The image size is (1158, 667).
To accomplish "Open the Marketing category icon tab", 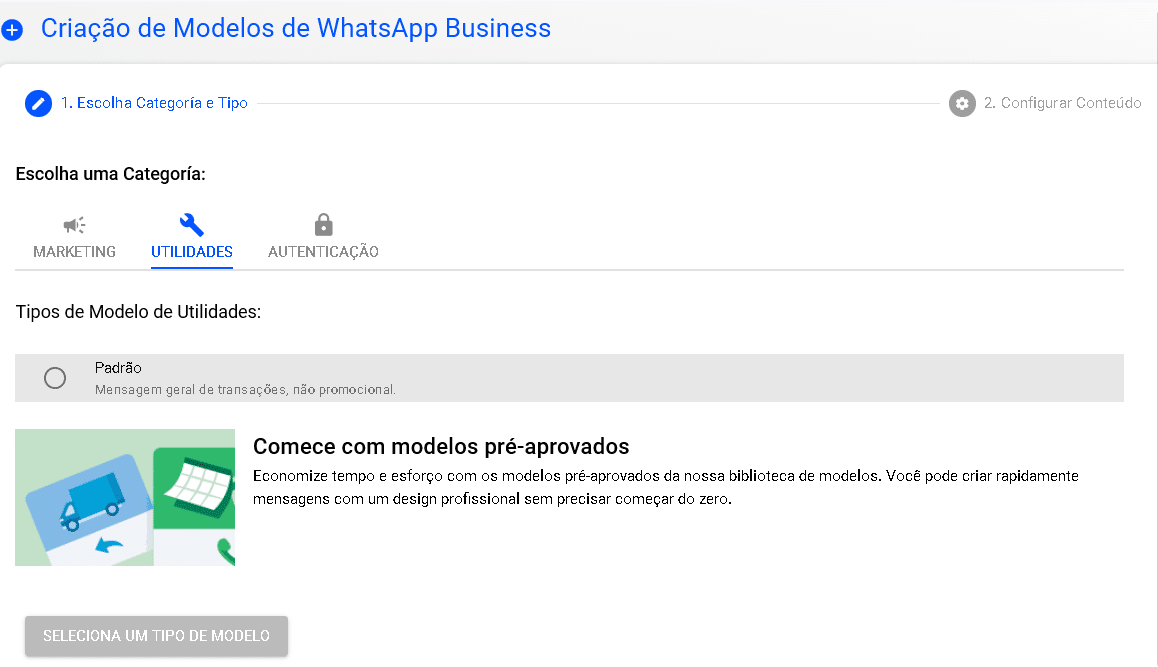I will (x=74, y=237).
